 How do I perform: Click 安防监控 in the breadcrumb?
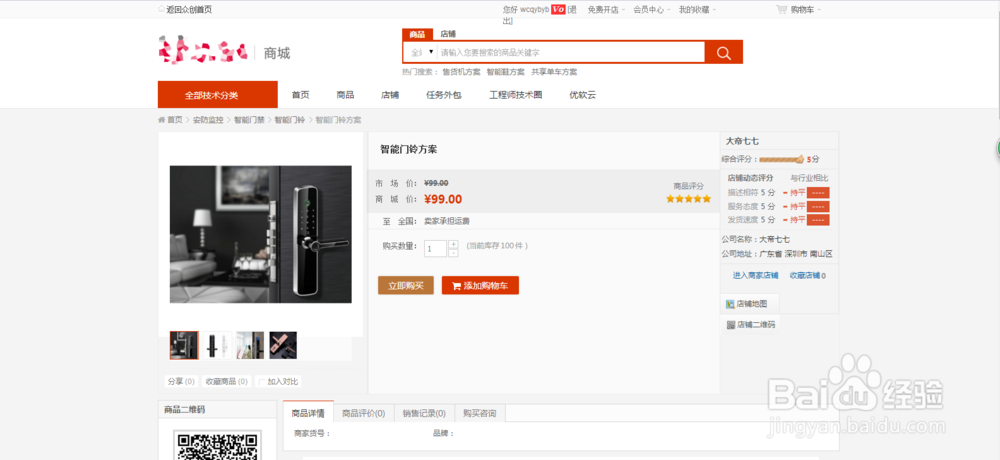[208, 120]
